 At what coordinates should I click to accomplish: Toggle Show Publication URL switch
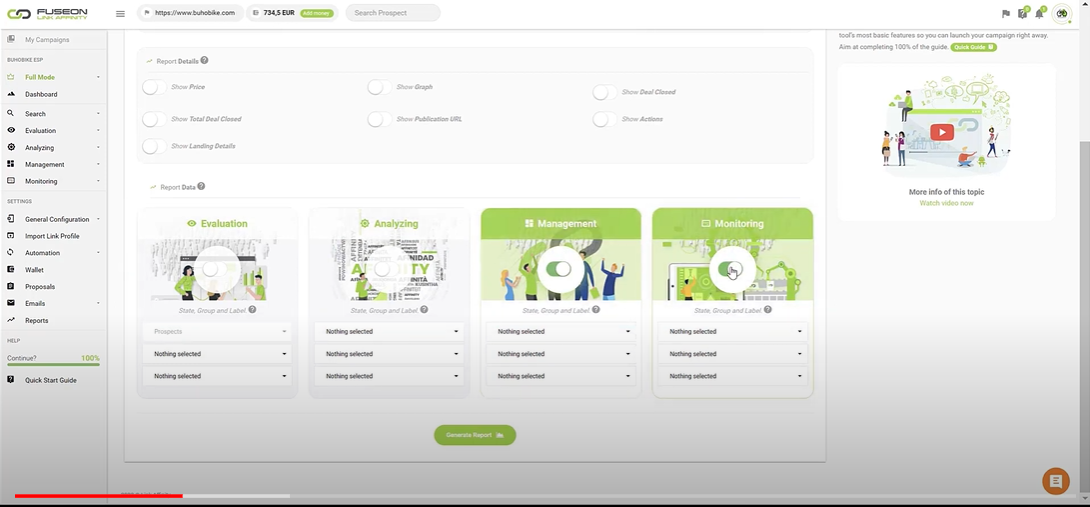click(379, 119)
